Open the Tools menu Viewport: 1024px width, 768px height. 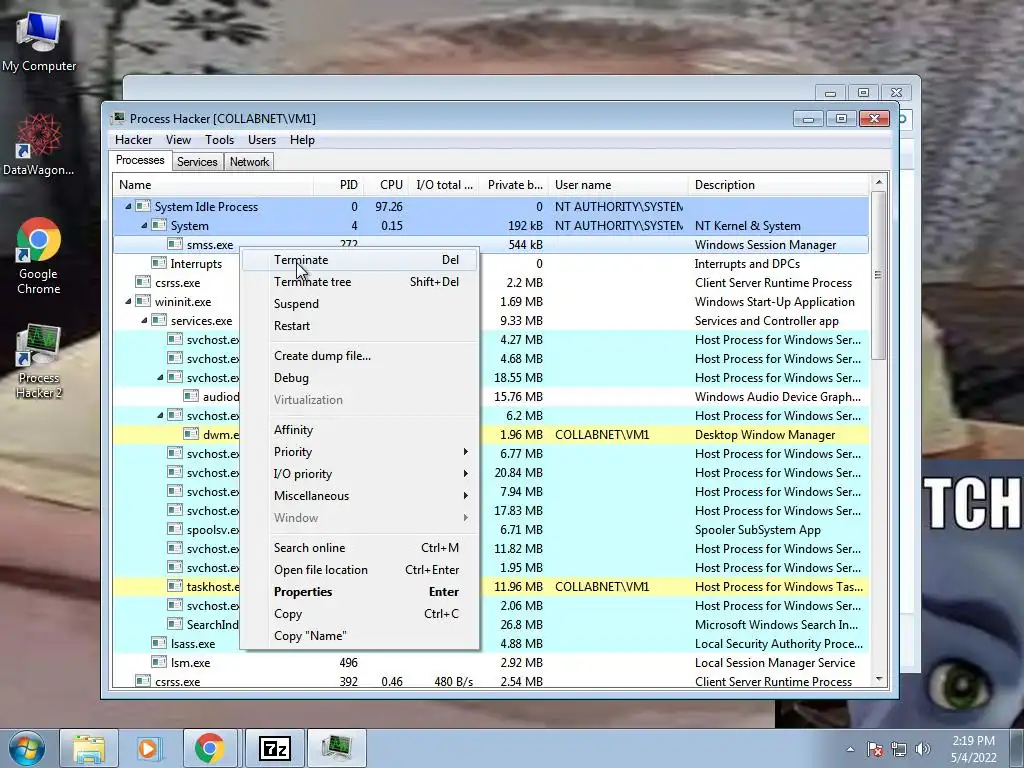click(219, 140)
